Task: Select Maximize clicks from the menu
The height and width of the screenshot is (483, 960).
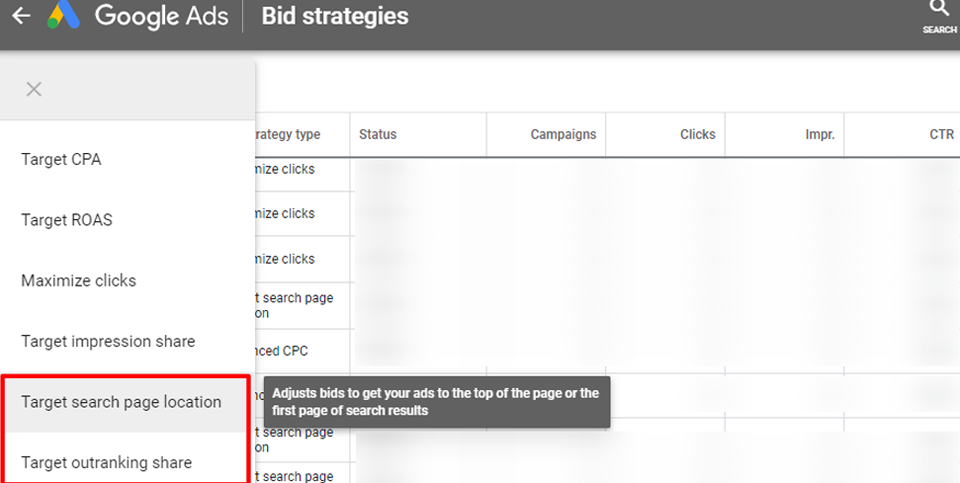Action: pos(79,281)
